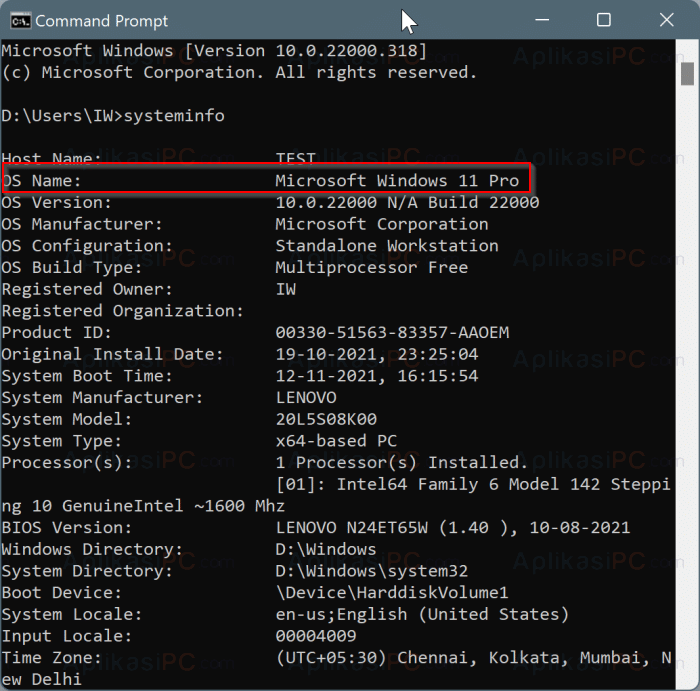The height and width of the screenshot is (691, 700).
Task: Click the Host Name label
Action: pos(52,159)
